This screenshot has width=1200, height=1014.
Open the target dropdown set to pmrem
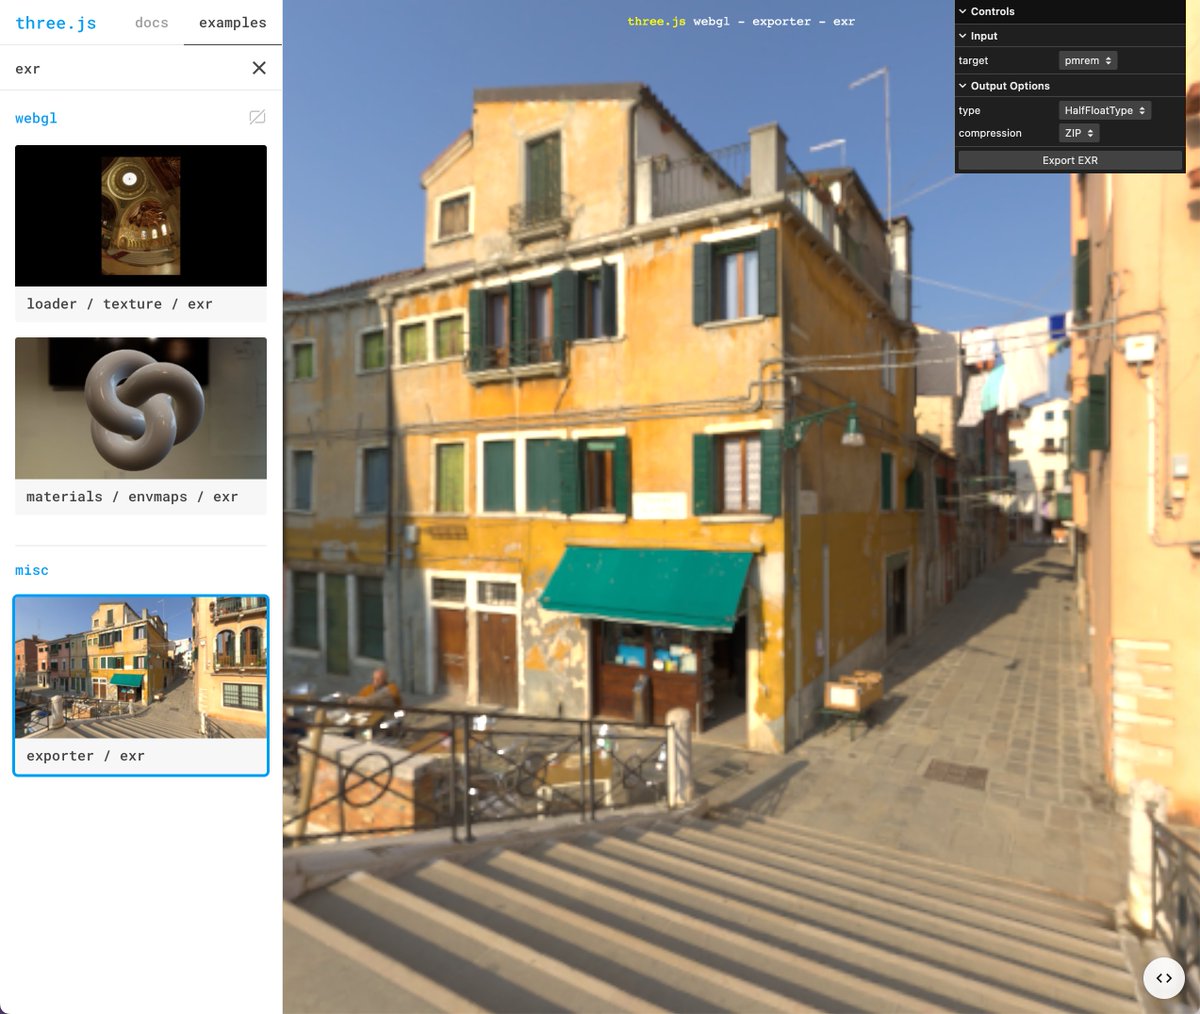pyautogui.click(x=1088, y=61)
